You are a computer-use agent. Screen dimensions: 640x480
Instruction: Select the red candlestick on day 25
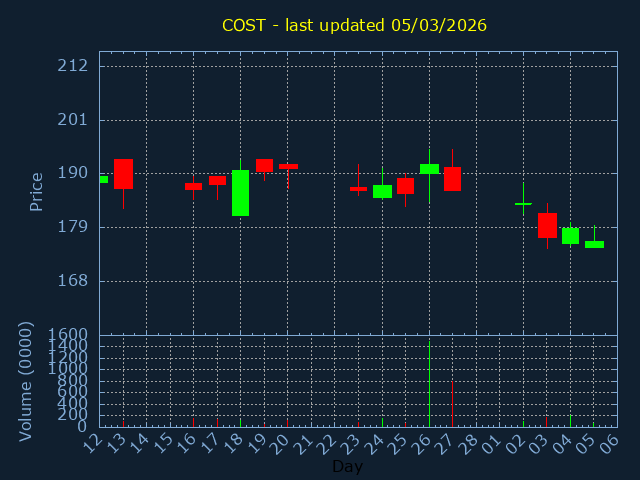tap(405, 186)
